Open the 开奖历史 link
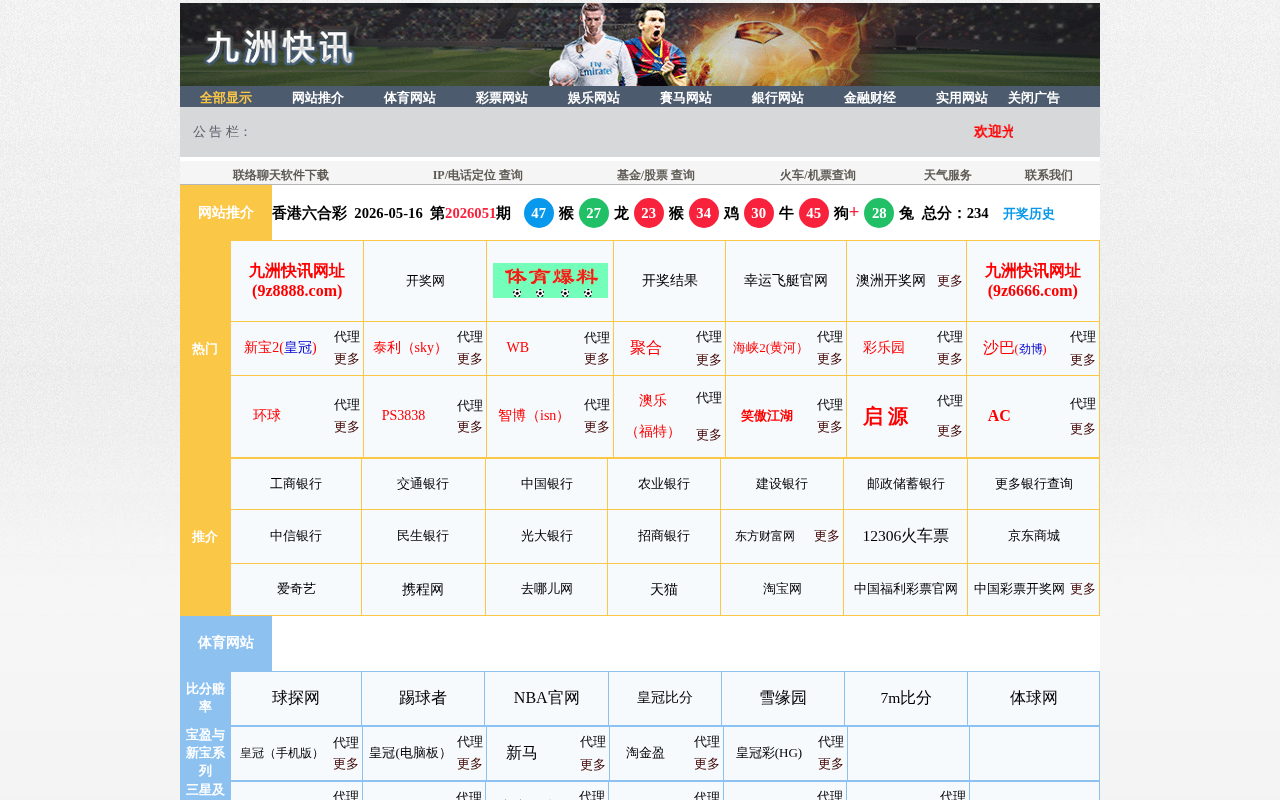This screenshot has height=800, width=1280. 1029,214
